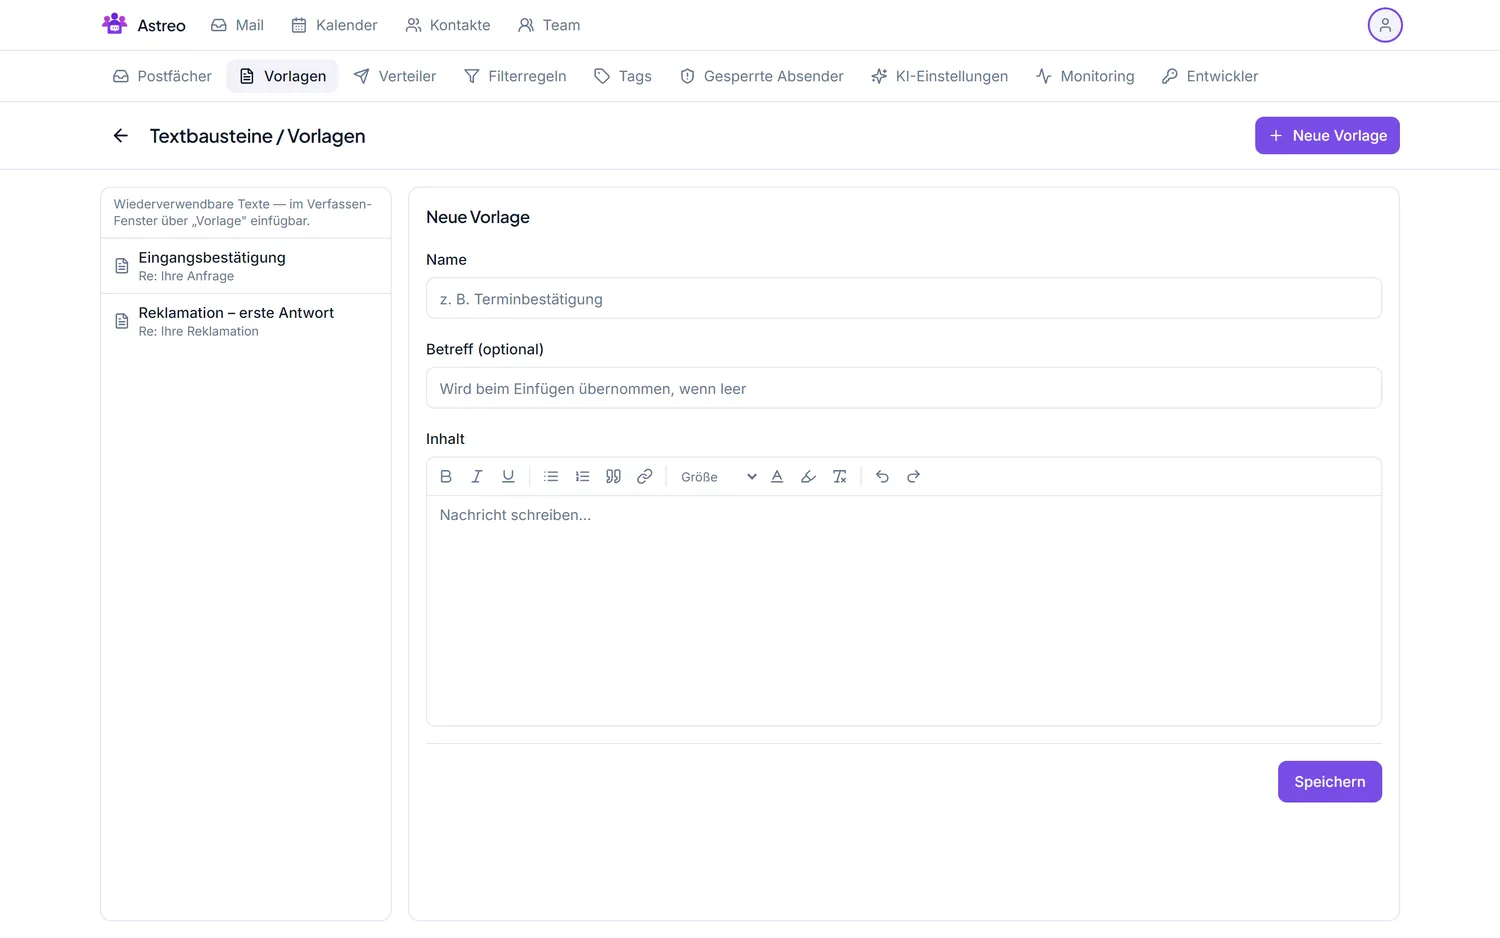The height and width of the screenshot is (938, 1500).
Task: Clear text formatting
Action: click(x=840, y=477)
